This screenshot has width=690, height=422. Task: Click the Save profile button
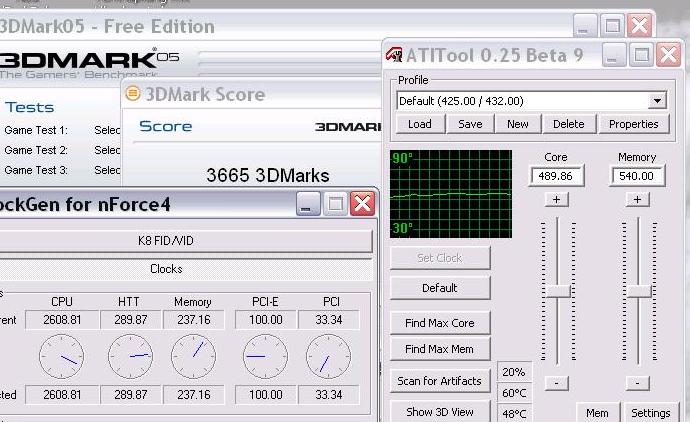pos(470,124)
